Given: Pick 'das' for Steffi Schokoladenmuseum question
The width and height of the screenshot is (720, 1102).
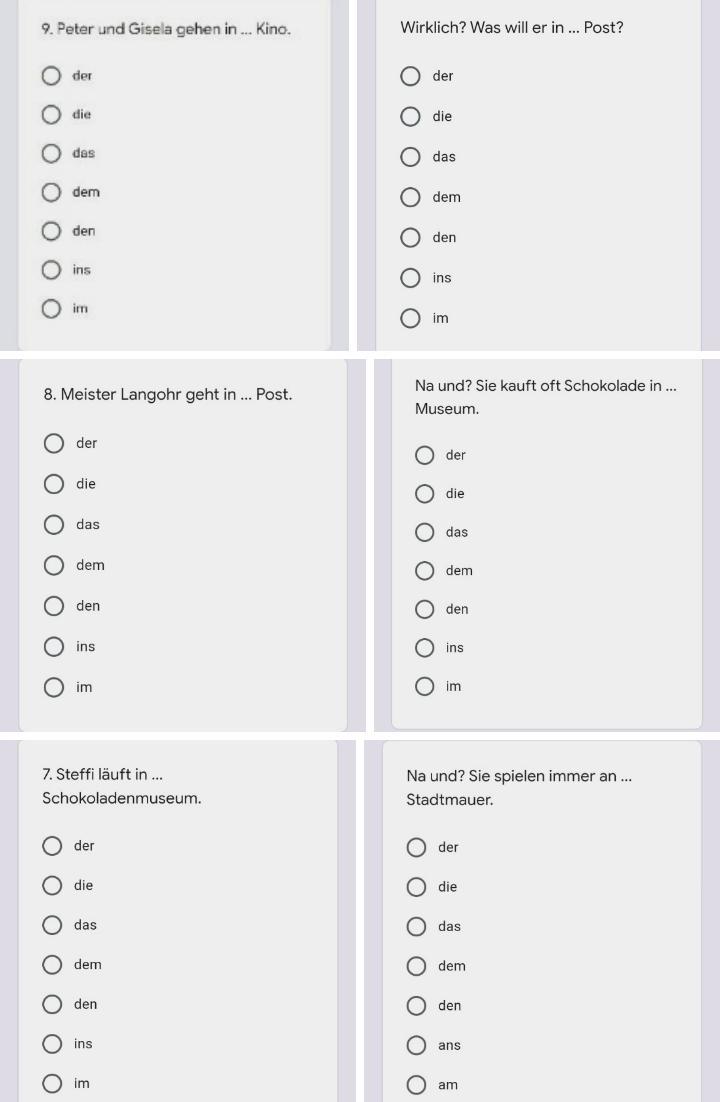Looking at the screenshot, I should pyautogui.click(x=53, y=926).
